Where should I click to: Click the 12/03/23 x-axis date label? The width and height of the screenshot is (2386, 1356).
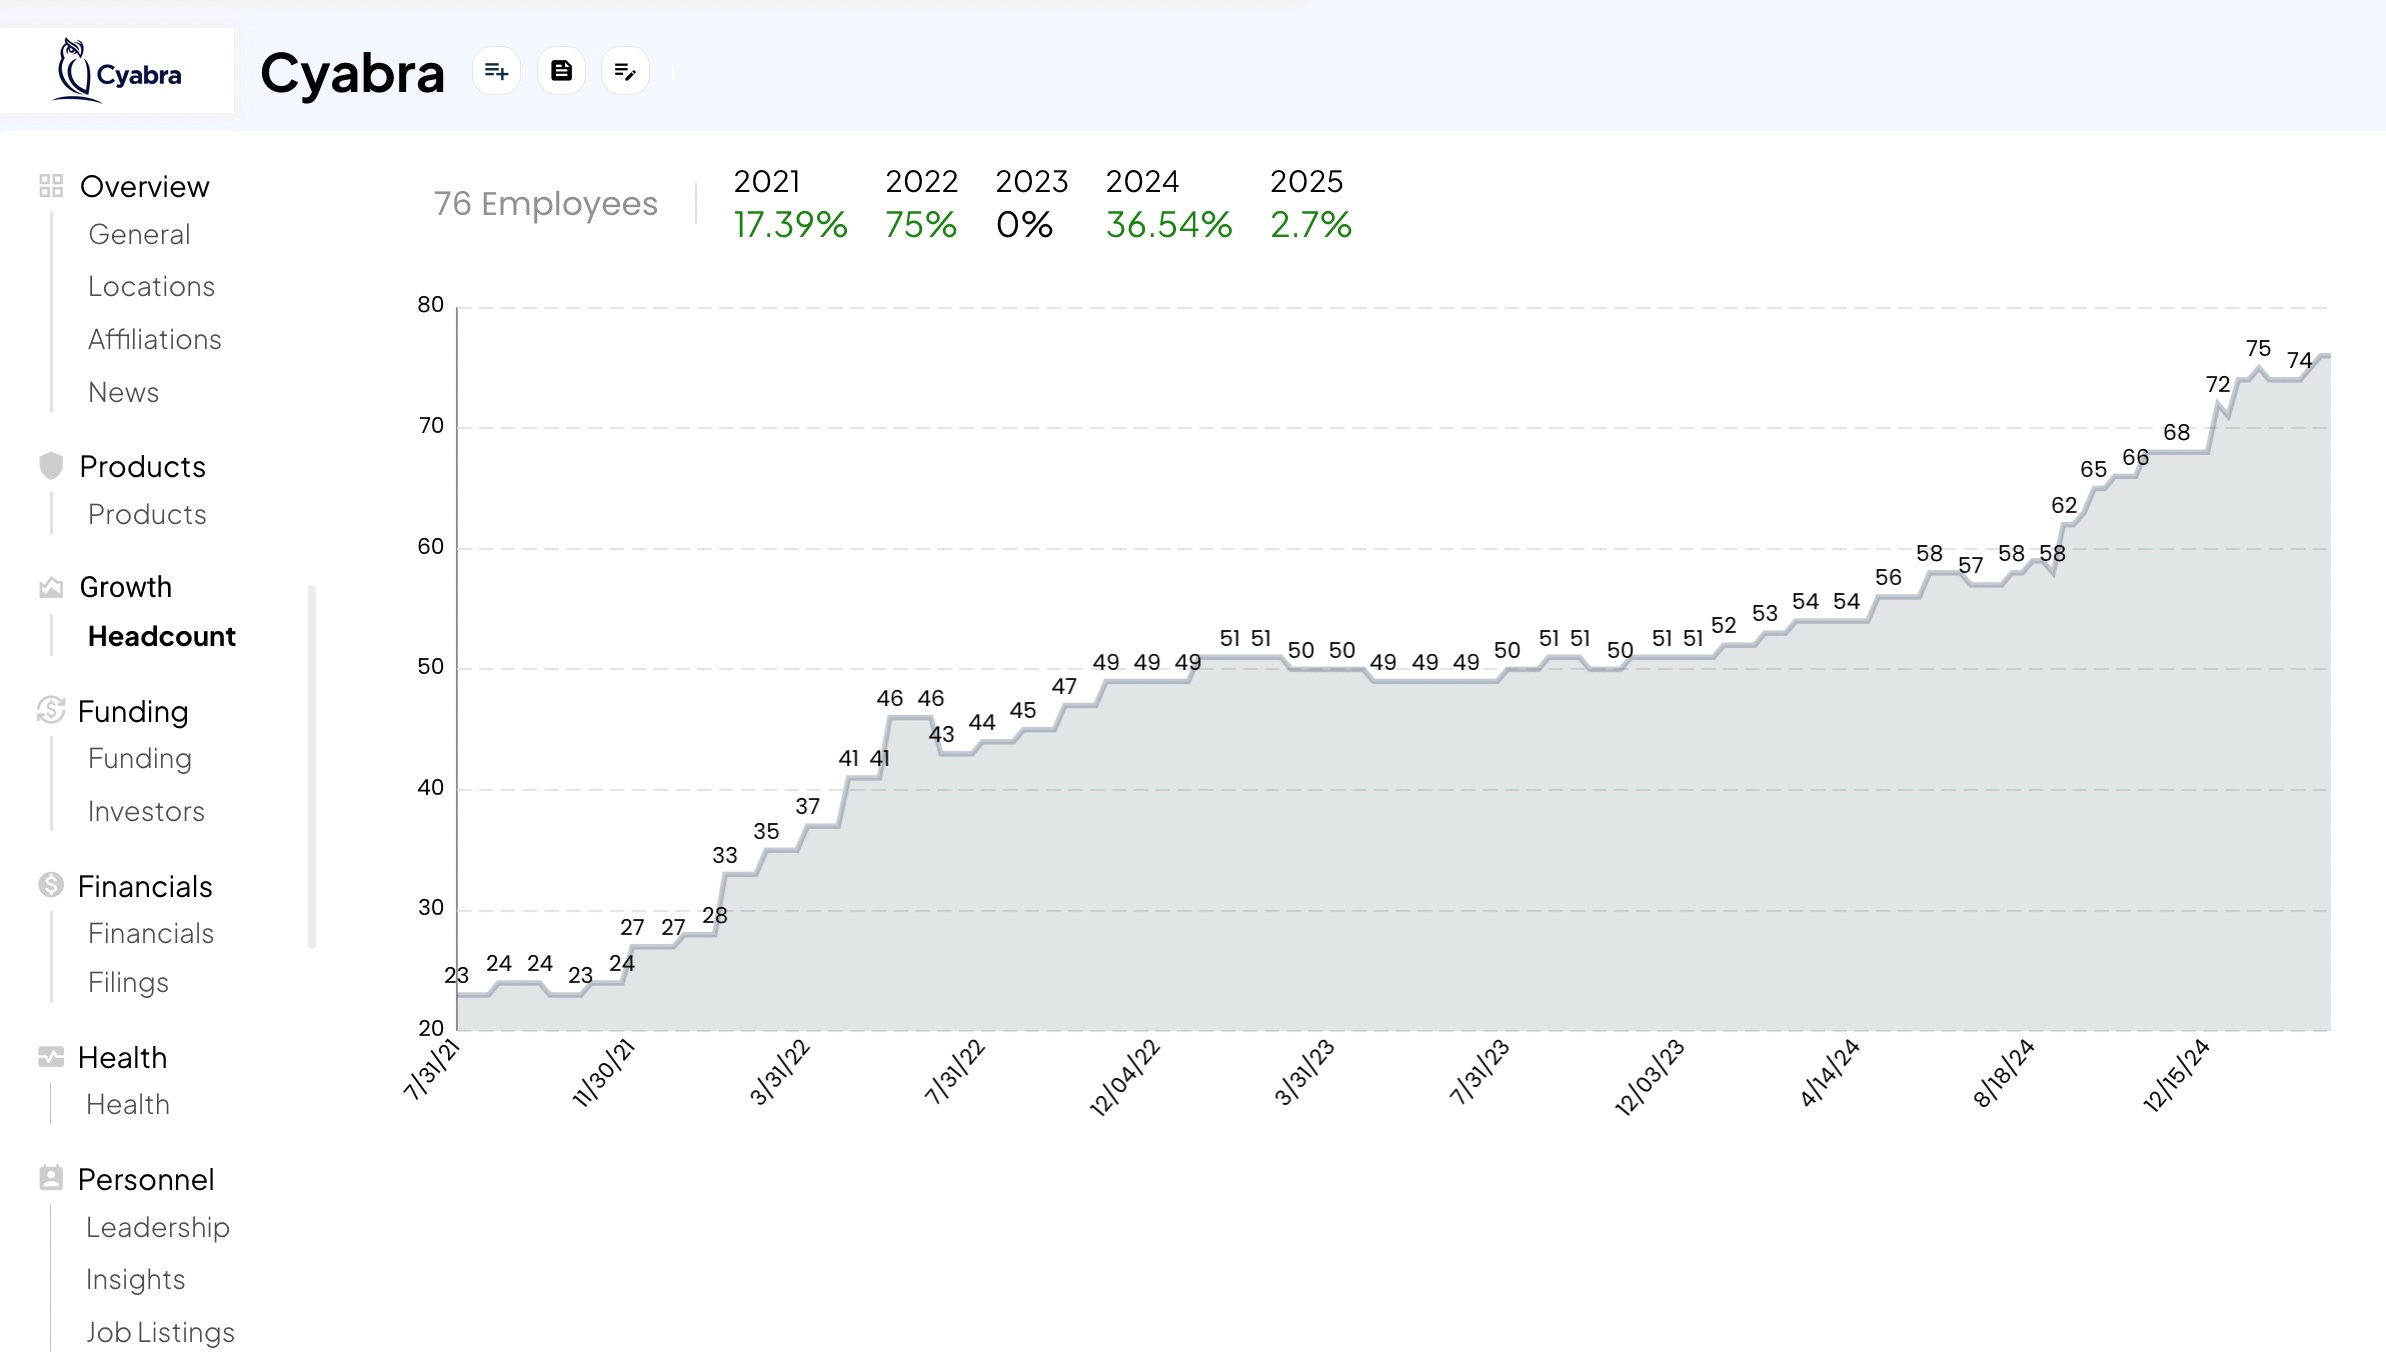1650,1077
